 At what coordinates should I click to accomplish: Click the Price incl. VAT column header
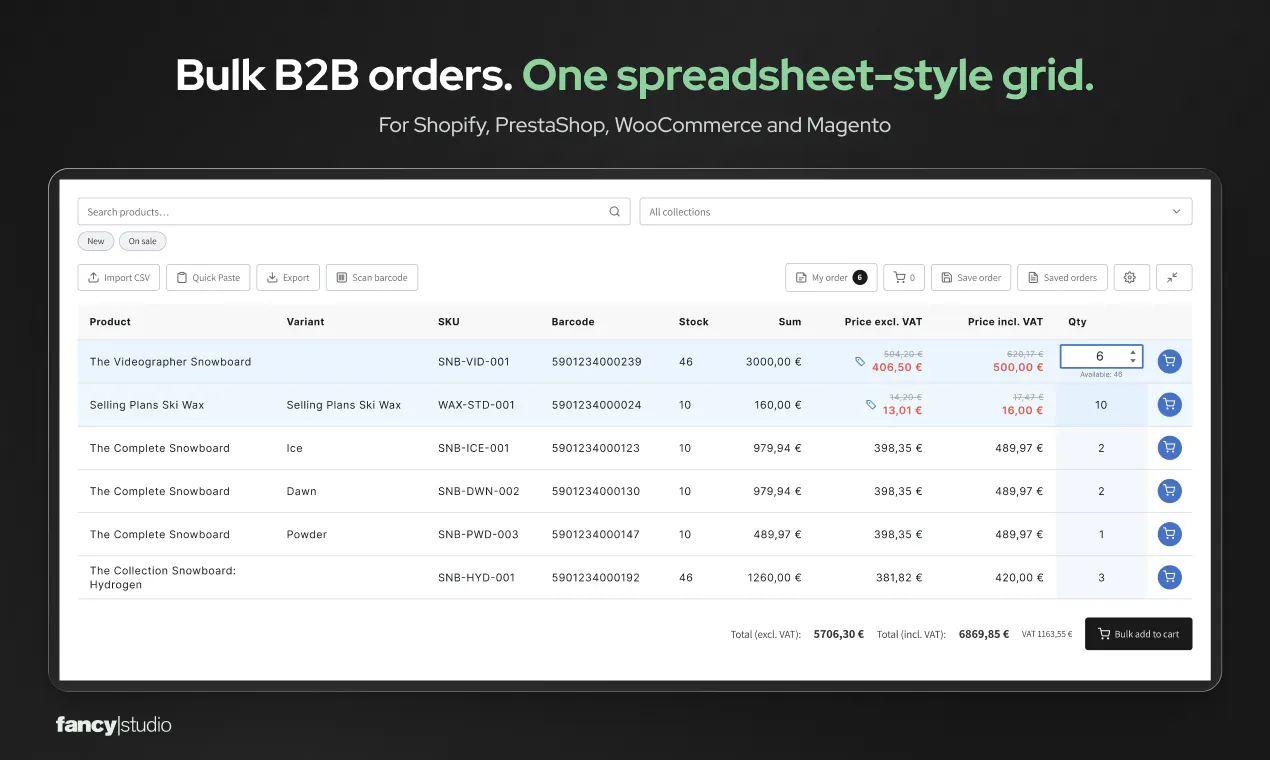tap(1005, 322)
